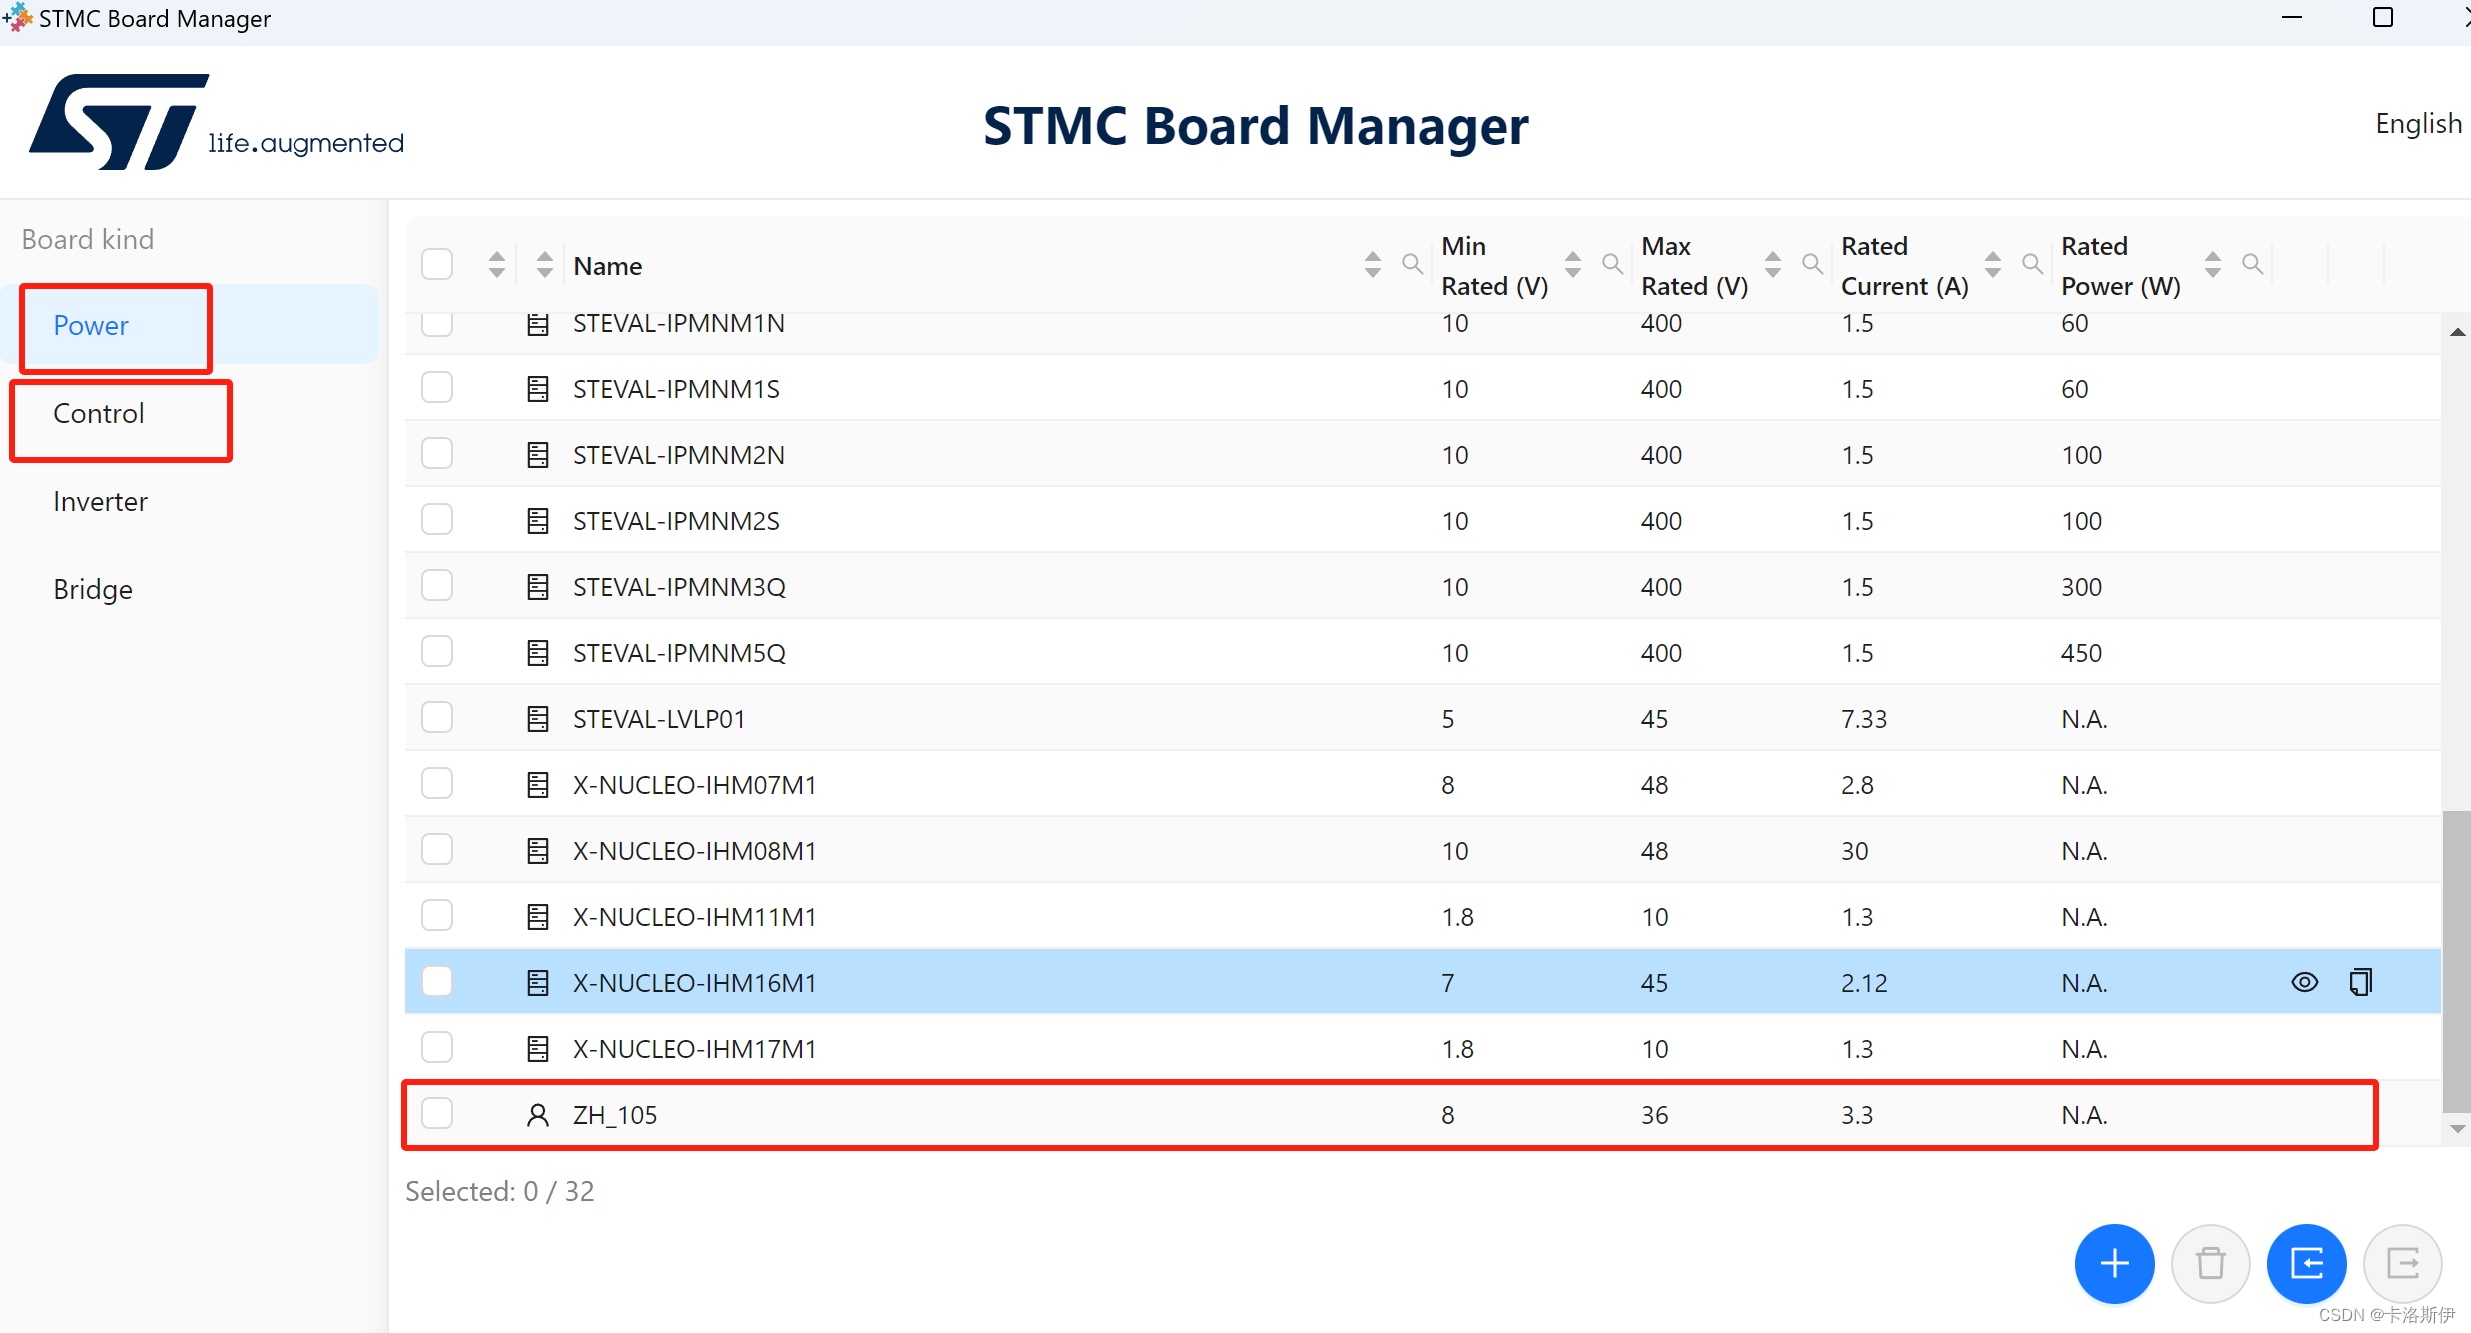Click the eye view icon on X-NUCLEO-IHM16M1 row
The height and width of the screenshot is (1333, 2471).
(x=2304, y=982)
